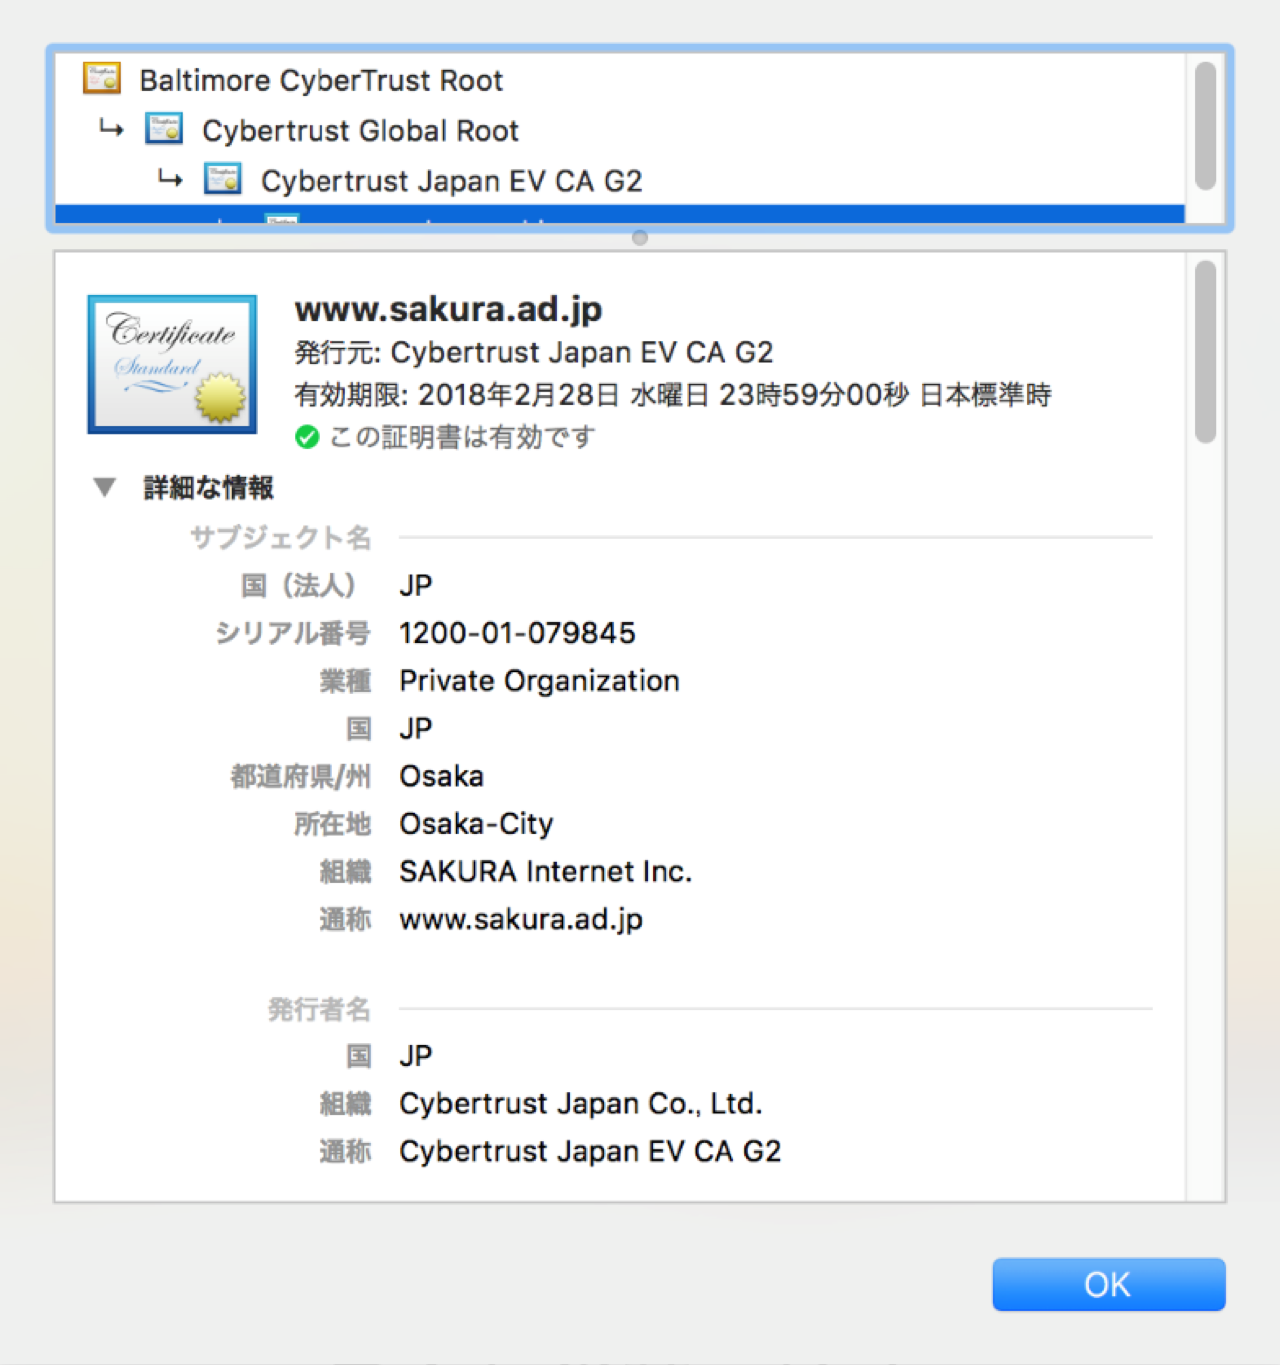The height and width of the screenshot is (1365, 1280).
Task: Click the Baltimore CyberTrust Root certificate icon
Action: point(102,78)
